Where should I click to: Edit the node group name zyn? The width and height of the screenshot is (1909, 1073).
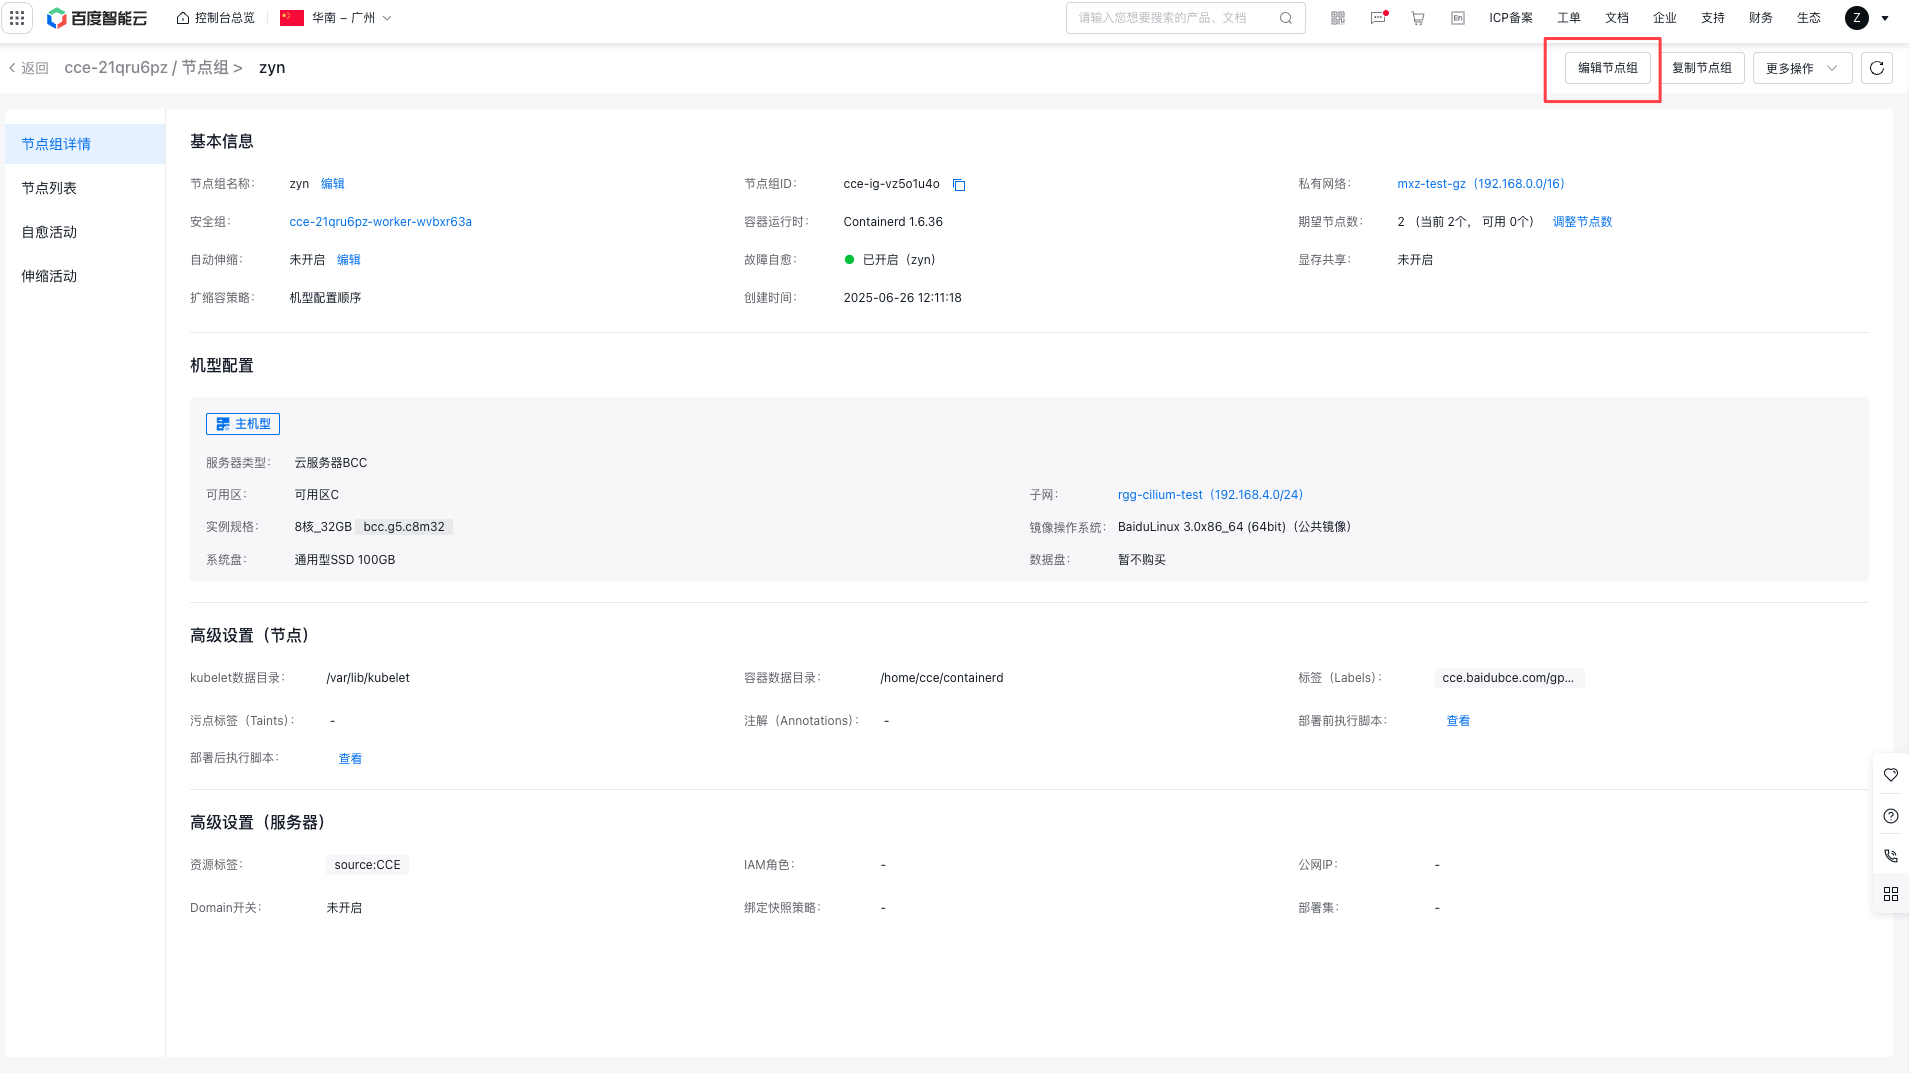point(333,184)
